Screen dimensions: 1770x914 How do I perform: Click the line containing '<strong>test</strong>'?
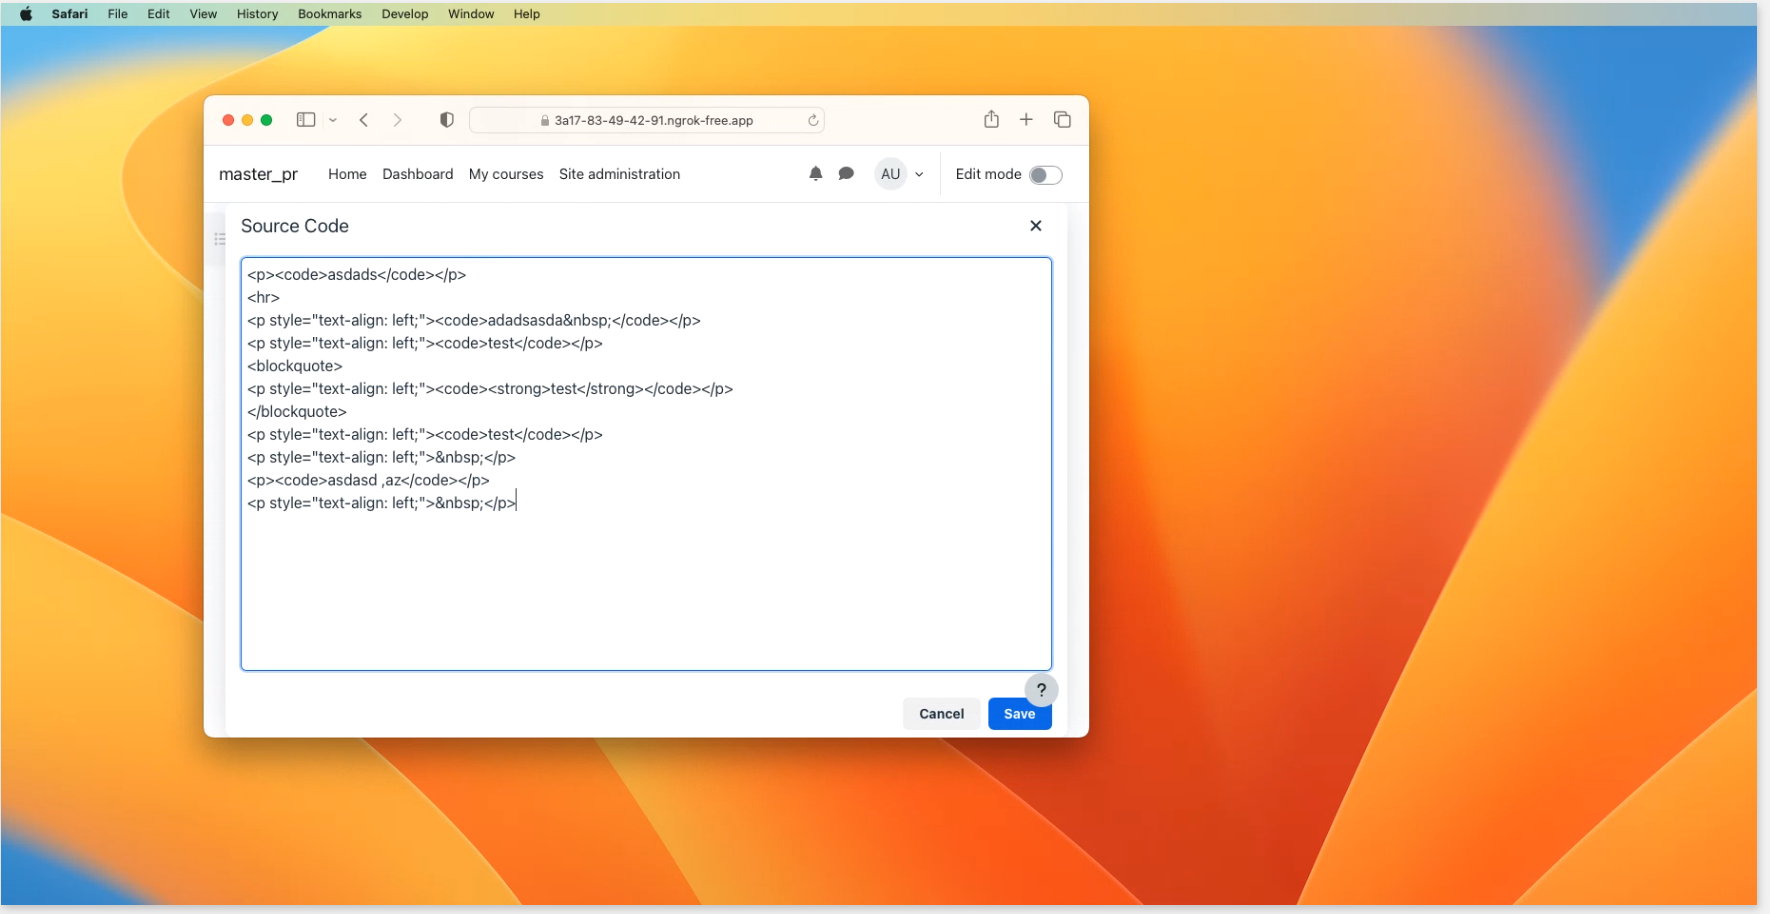490,389
